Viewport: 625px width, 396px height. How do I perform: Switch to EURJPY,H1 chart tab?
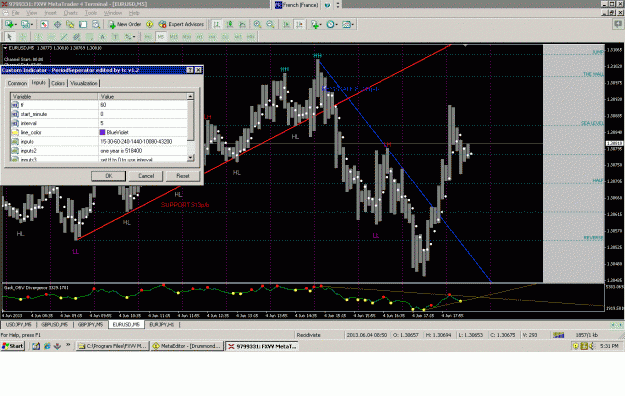click(161, 325)
